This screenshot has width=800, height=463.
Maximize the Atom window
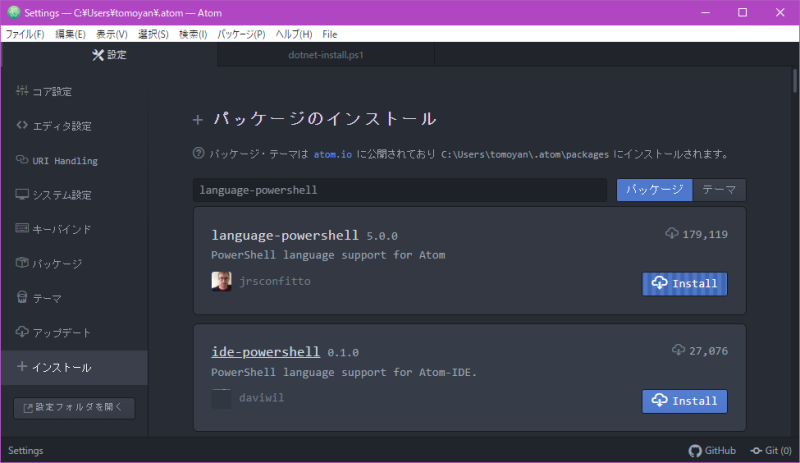tap(743, 12)
